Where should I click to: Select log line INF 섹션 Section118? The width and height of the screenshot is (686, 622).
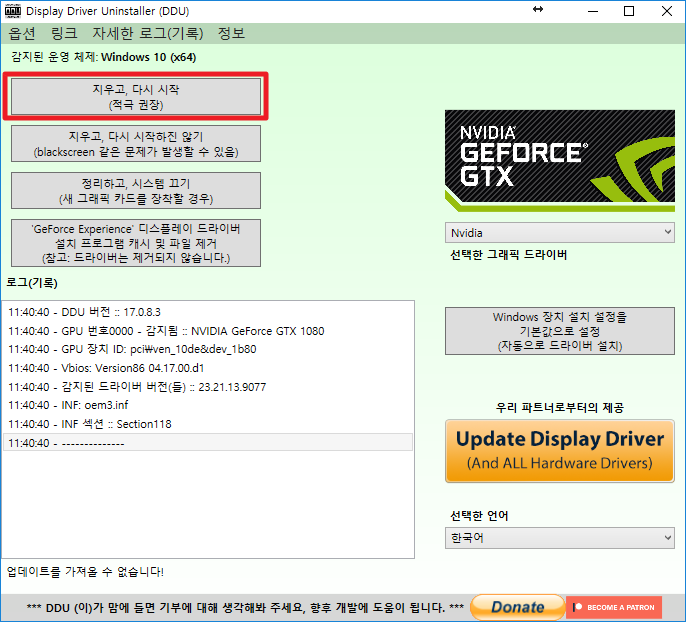pyautogui.click(x=208, y=424)
